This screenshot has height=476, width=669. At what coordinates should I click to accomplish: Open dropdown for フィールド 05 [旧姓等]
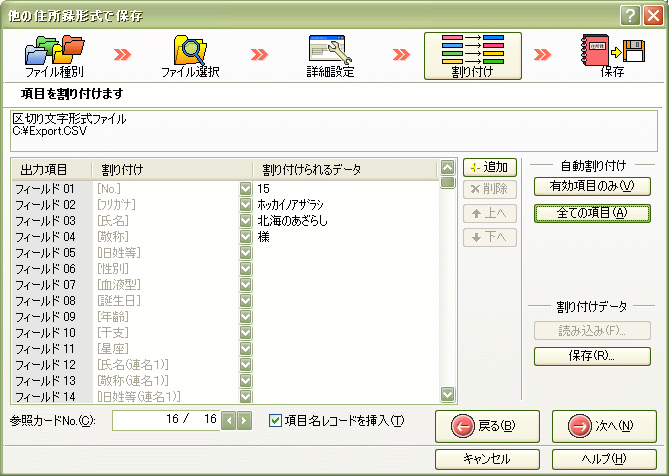point(245,253)
